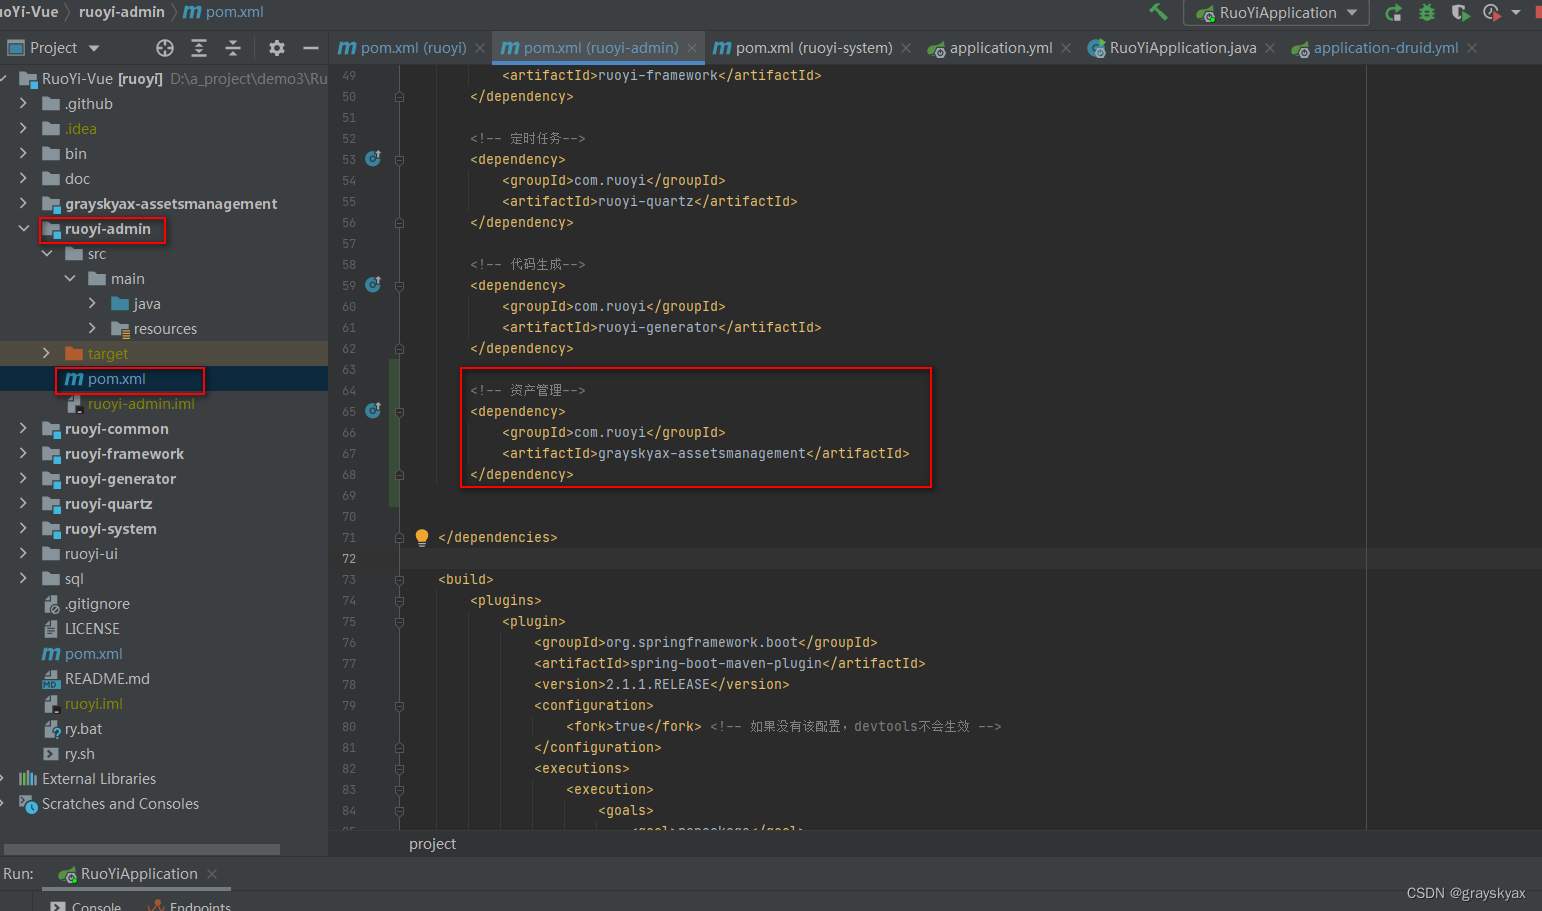Close the application-druid.yml tab

click(1472, 48)
